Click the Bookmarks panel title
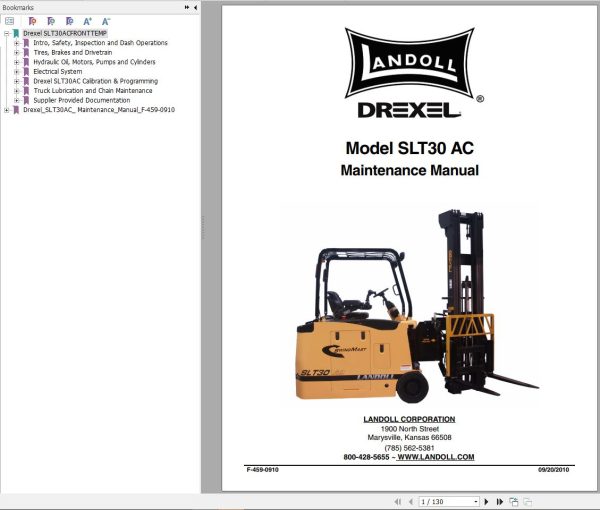 click(x=18, y=7)
